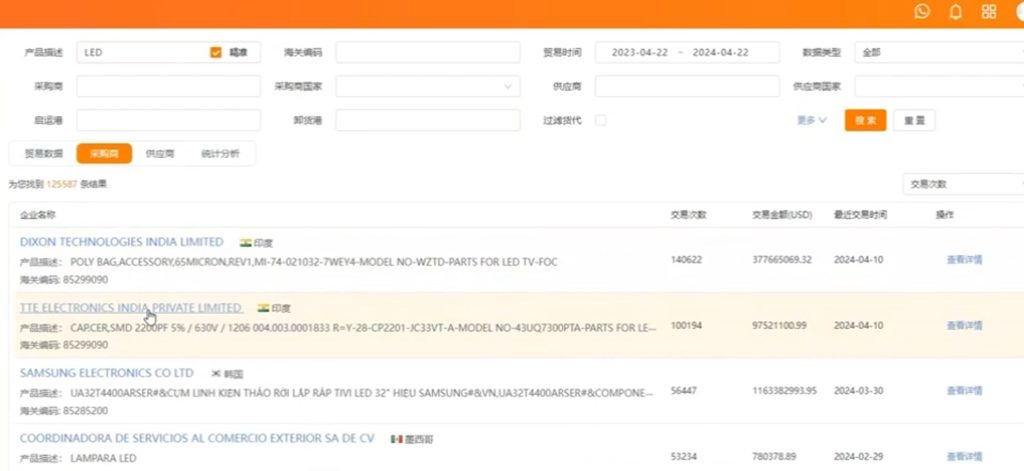Viewport: 1024px width, 471px height.
Task: Click amount 97521100.99
Action: click(779, 325)
